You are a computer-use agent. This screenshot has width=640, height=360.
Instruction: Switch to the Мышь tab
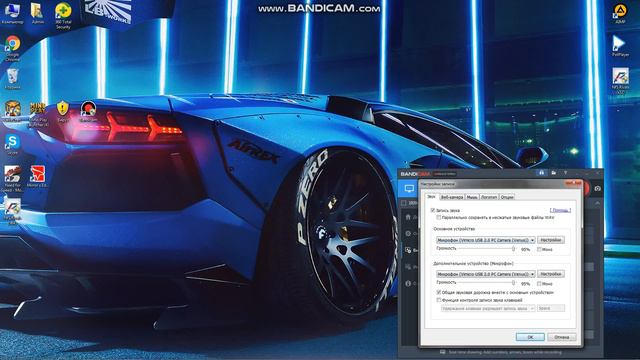pyautogui.click(x=472, y=197)
